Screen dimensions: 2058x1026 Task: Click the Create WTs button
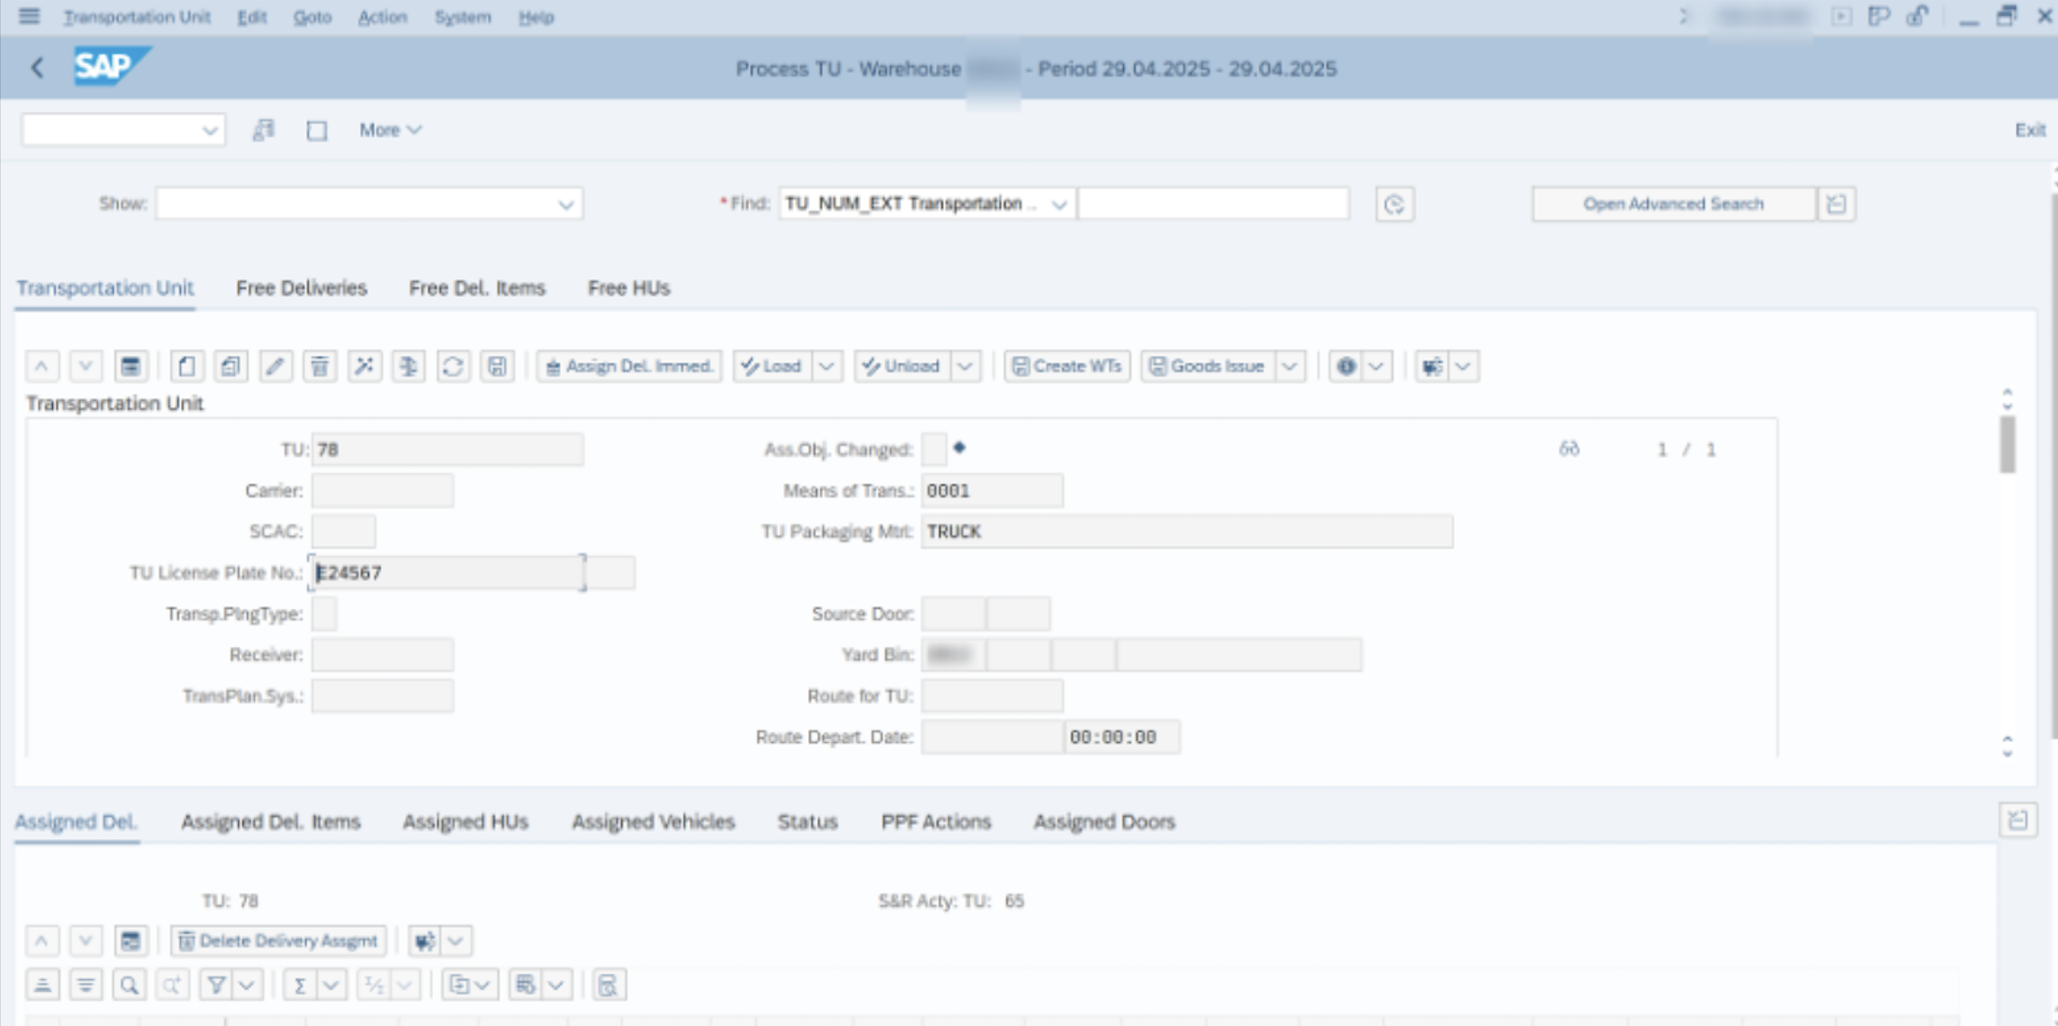(1065, 366)
